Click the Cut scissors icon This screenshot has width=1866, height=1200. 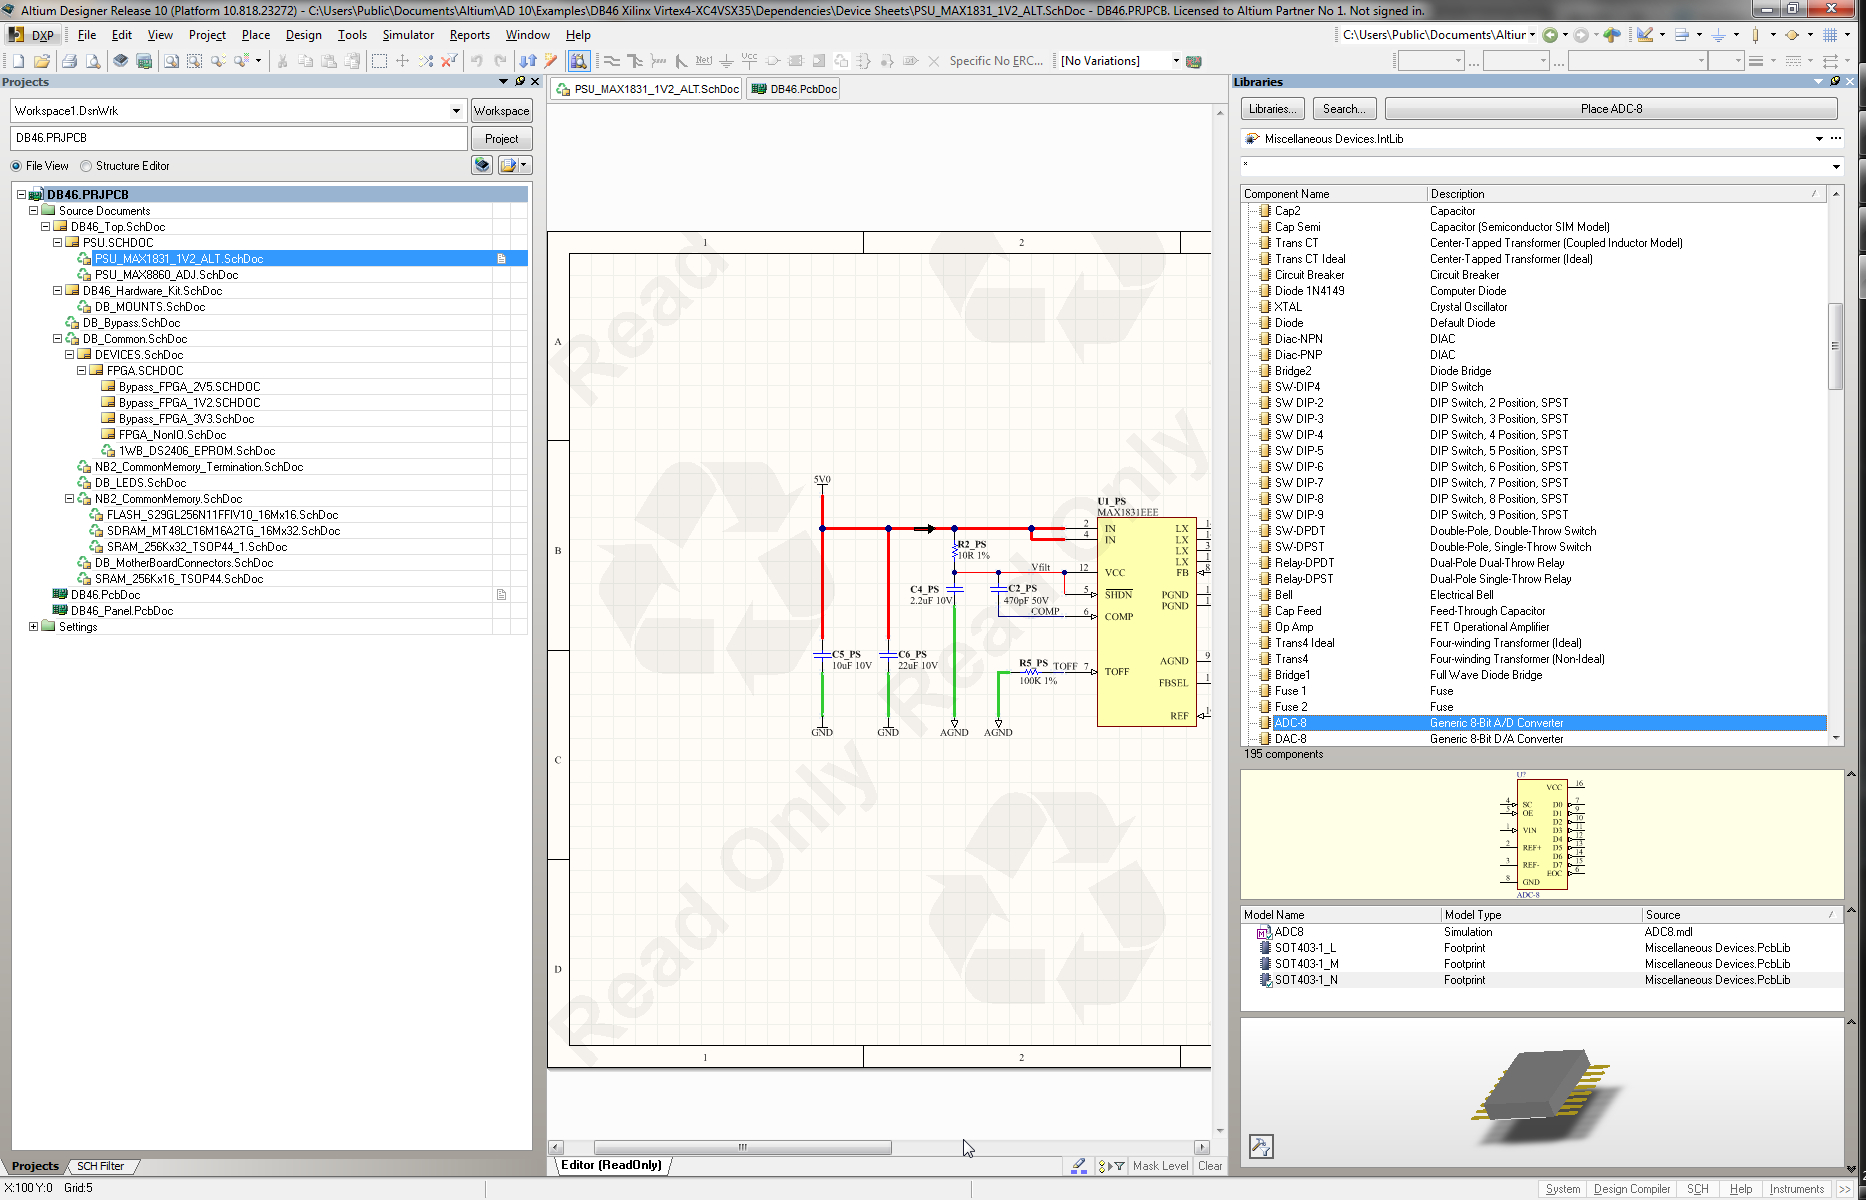click(283, 61)
